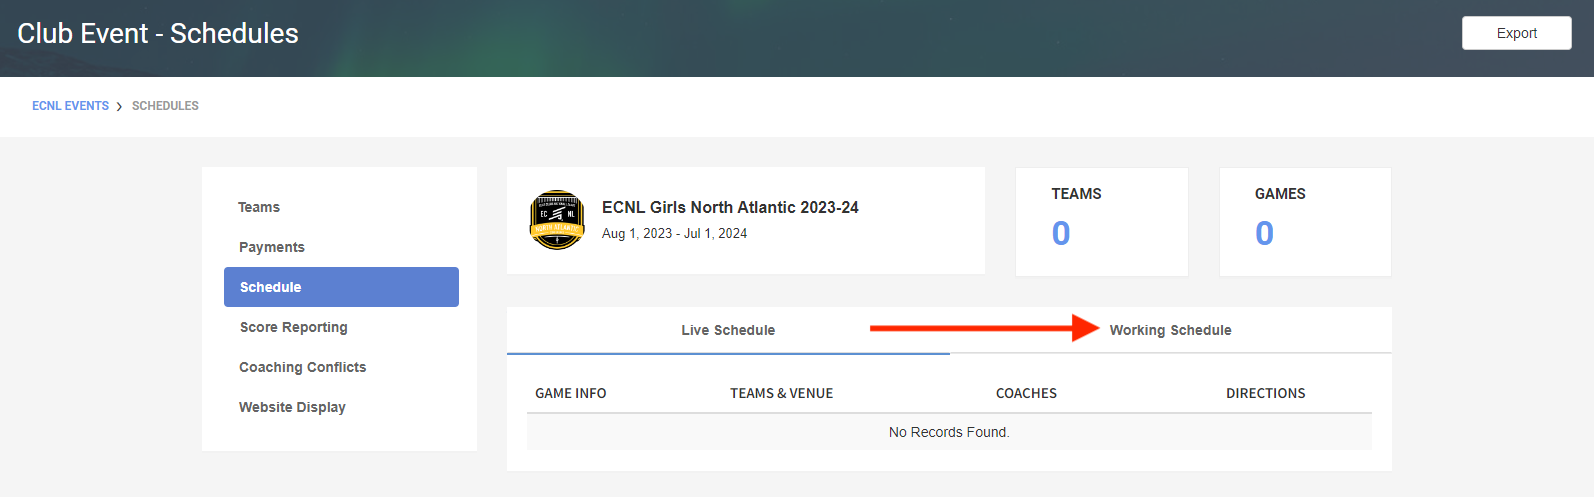
Task: Click the Schedules breadcrumb item
Action: click(x=165, y=106)
